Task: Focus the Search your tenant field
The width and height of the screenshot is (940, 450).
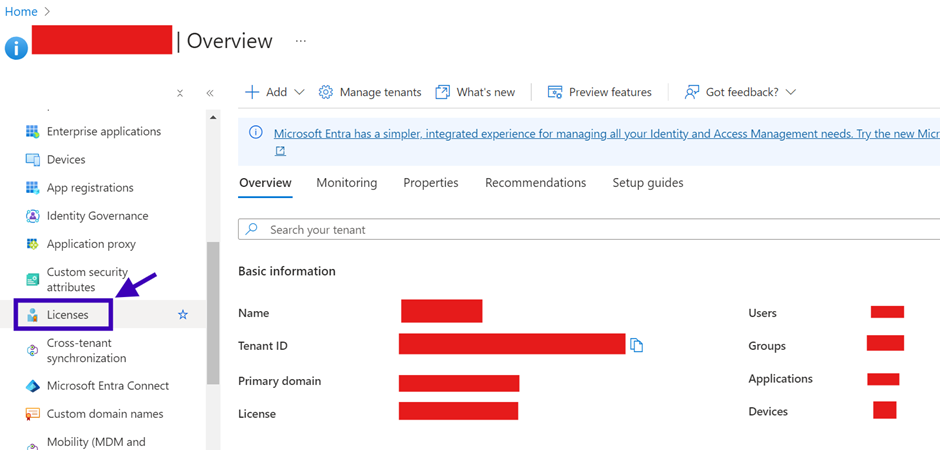Action: (x=589, y=229)
